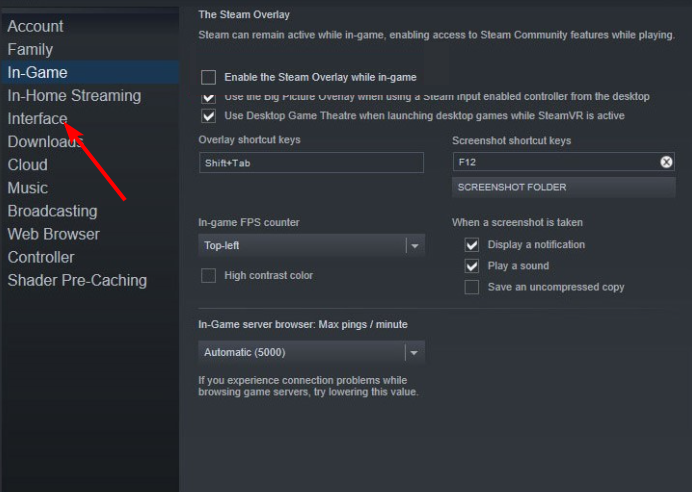Enable Save an uncompressed copy
The image size is (692, 492).
click(472, 287)
